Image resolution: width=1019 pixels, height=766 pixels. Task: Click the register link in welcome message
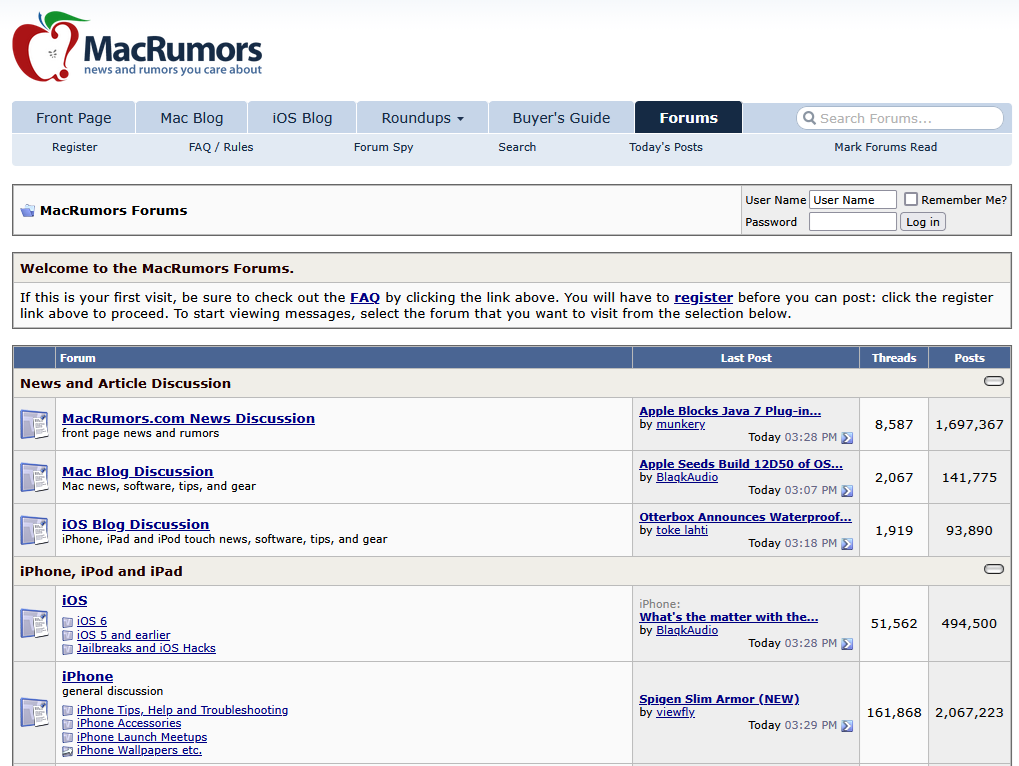pos(703,298)
